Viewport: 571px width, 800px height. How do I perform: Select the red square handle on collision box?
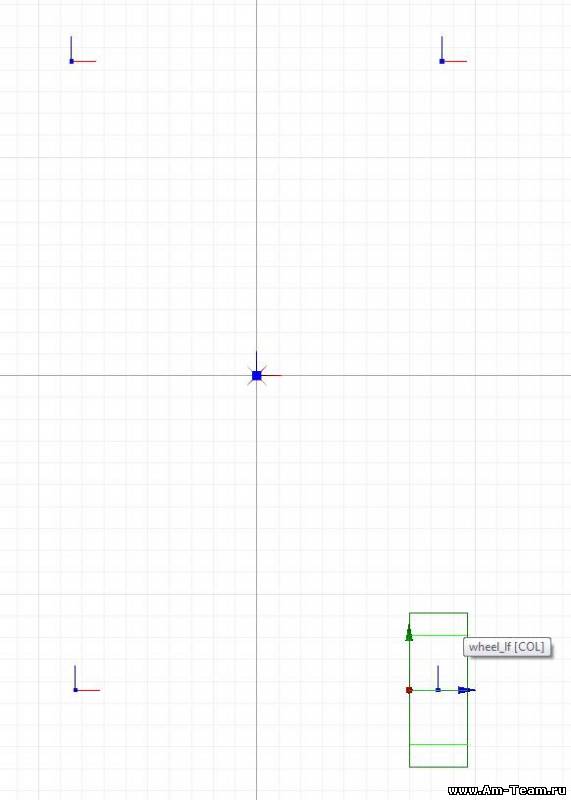(409, 690)
